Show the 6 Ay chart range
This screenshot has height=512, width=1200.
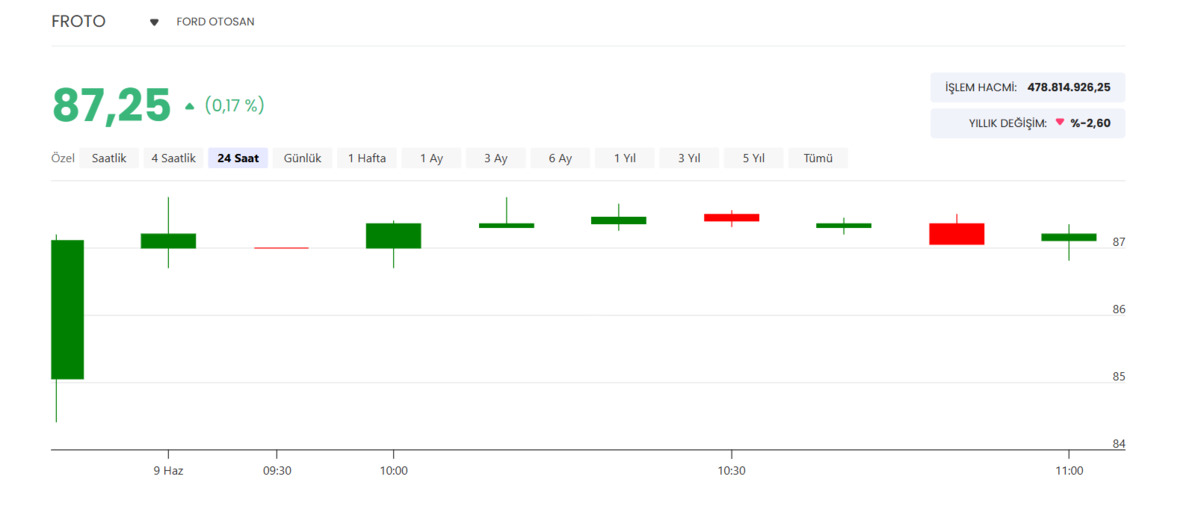click(560, 158)
